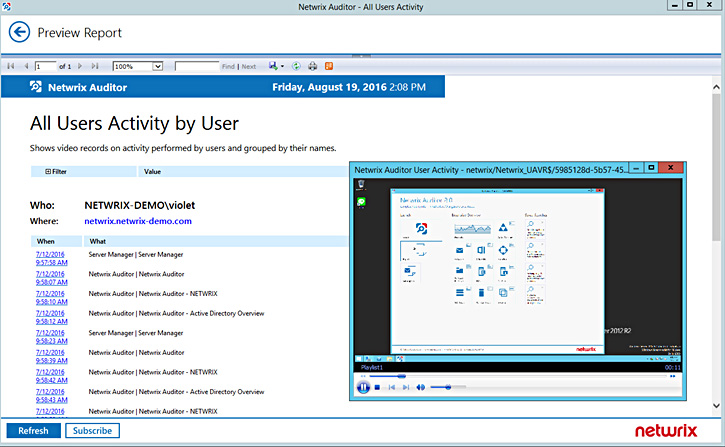
Task: Print the report via printer icon
Action: click(313, 66)
